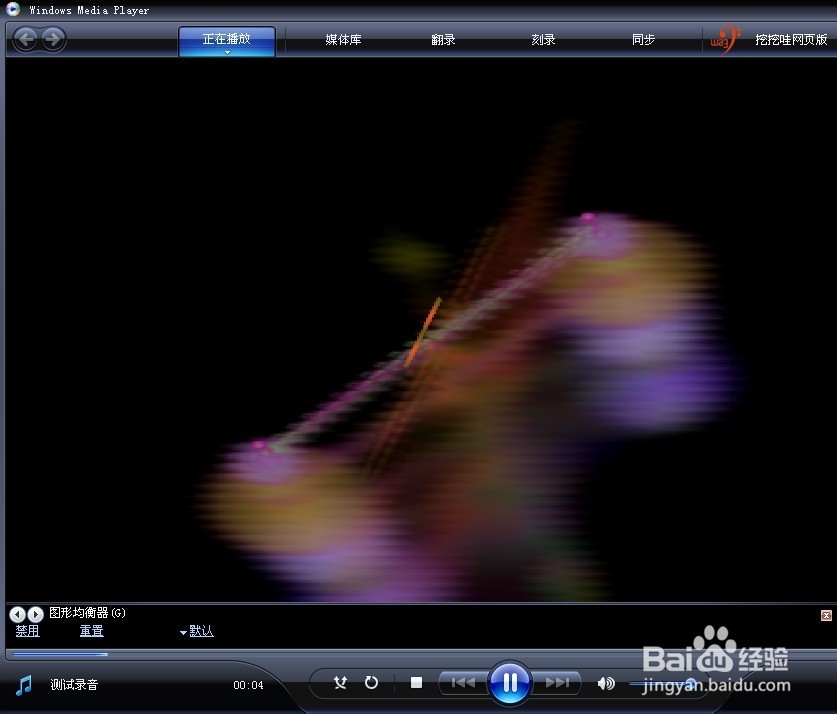
Task: Click the visualization display area
Action: 421,330
